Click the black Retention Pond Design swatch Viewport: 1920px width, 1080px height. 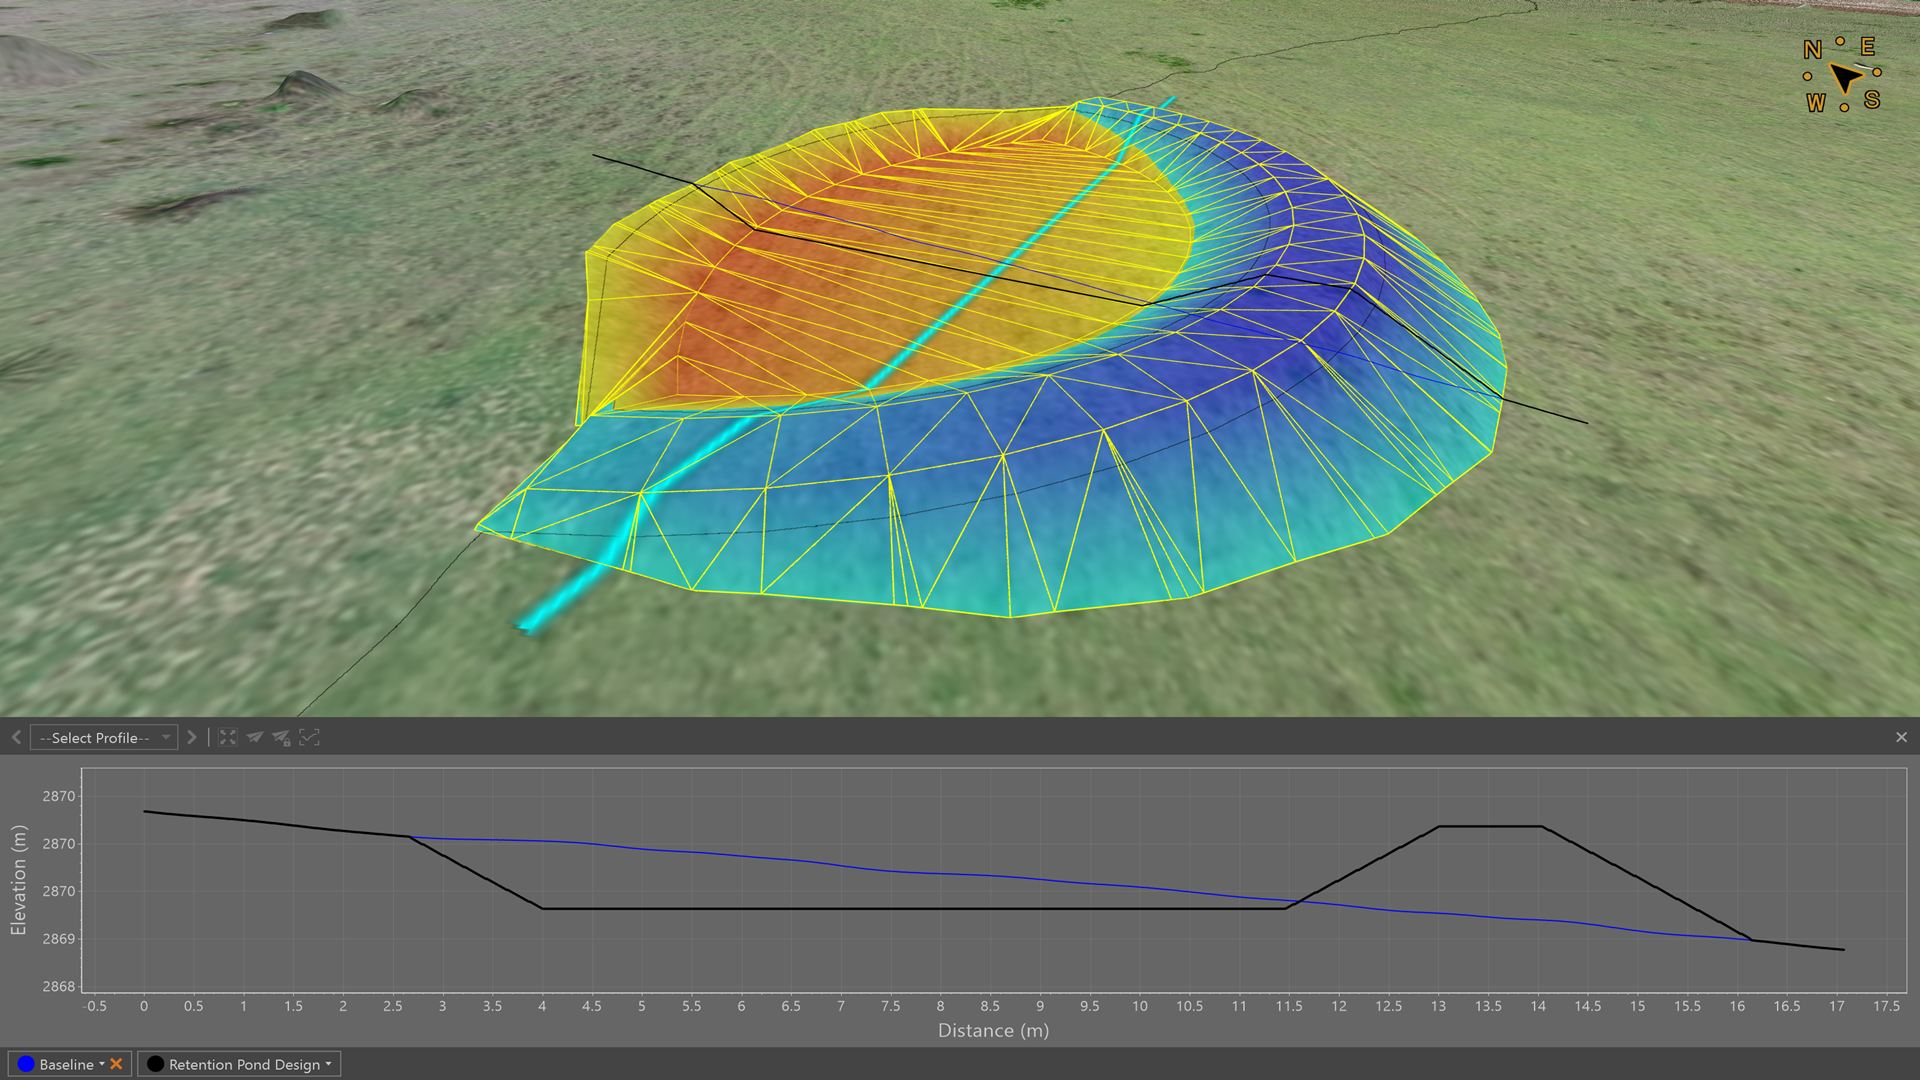(155, 1064)
